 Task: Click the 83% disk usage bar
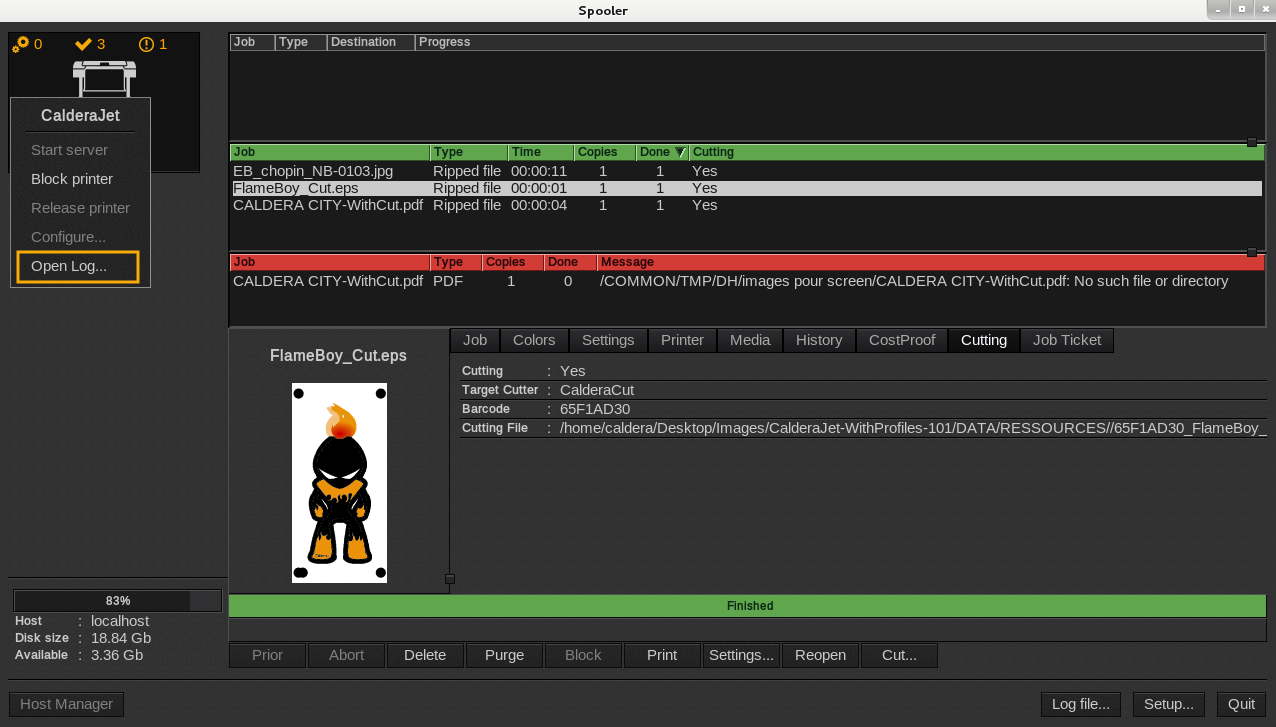pyautogui.click(x=117, y=601)
